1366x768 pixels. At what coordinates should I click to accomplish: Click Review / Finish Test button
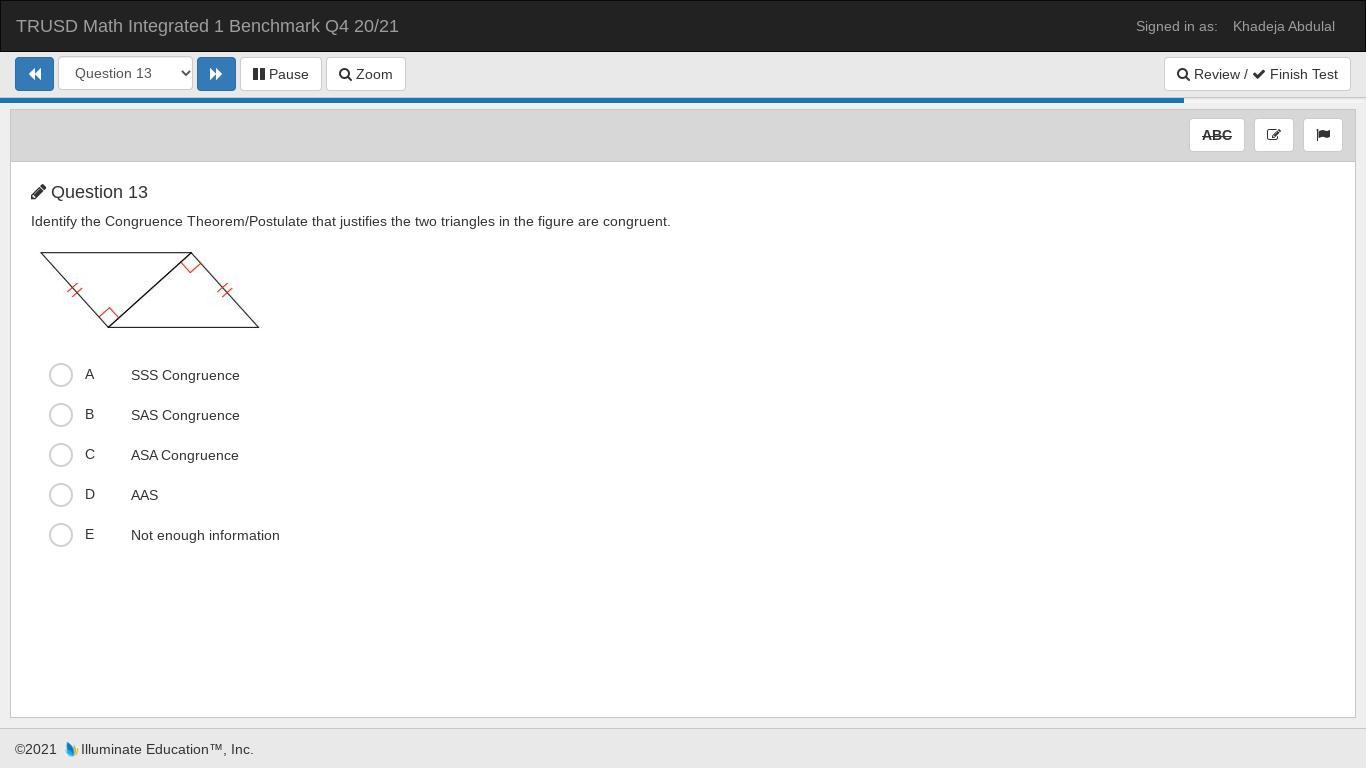click(1257, 74)
